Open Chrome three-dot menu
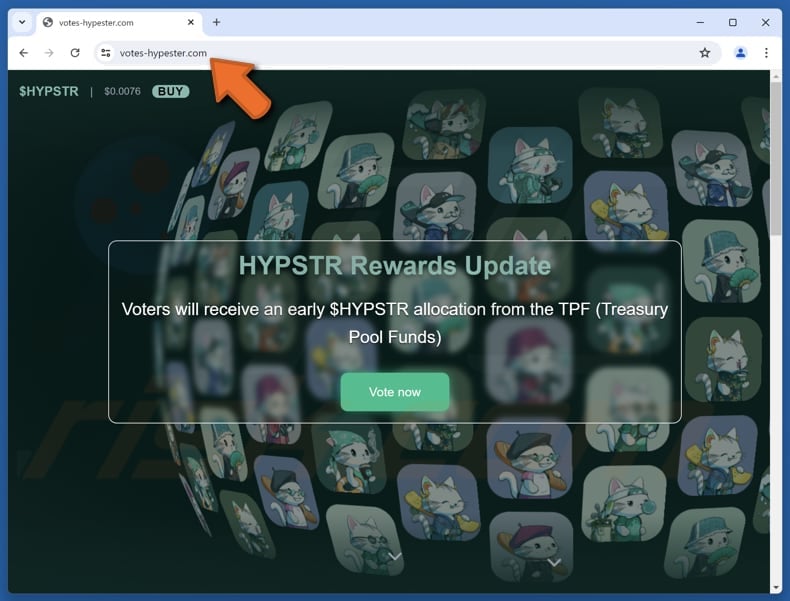 point(766,53)
